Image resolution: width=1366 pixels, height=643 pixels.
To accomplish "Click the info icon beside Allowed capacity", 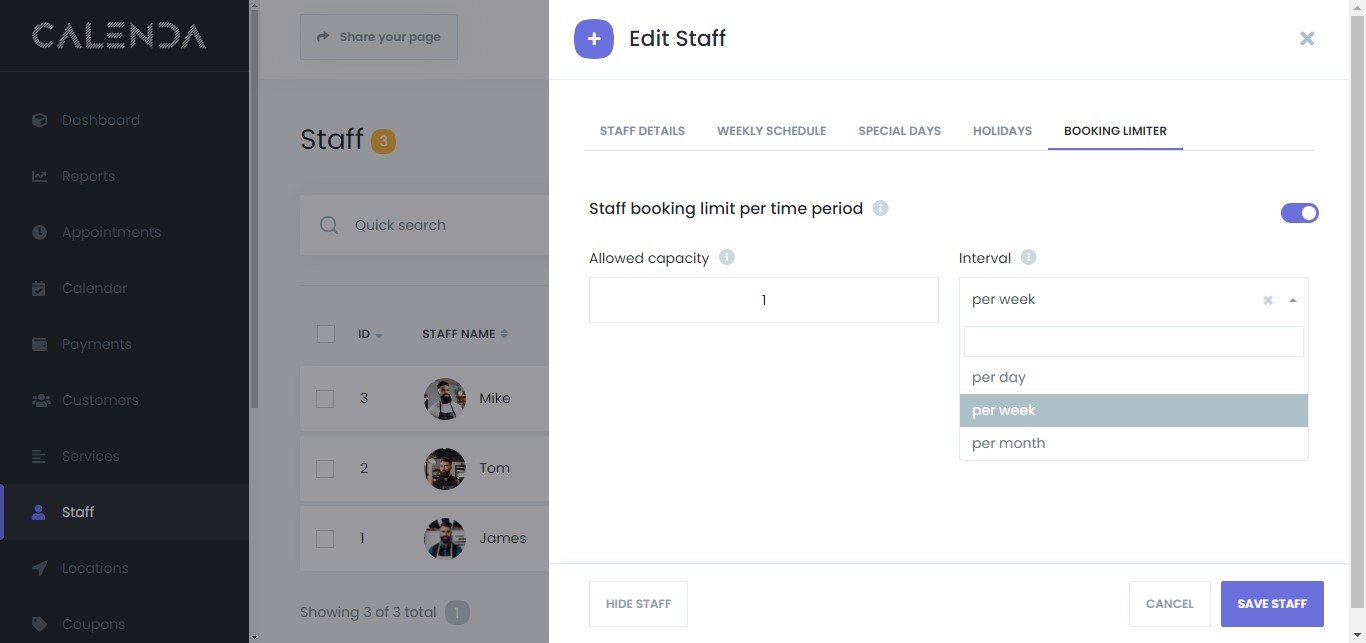I will point(727,258).
